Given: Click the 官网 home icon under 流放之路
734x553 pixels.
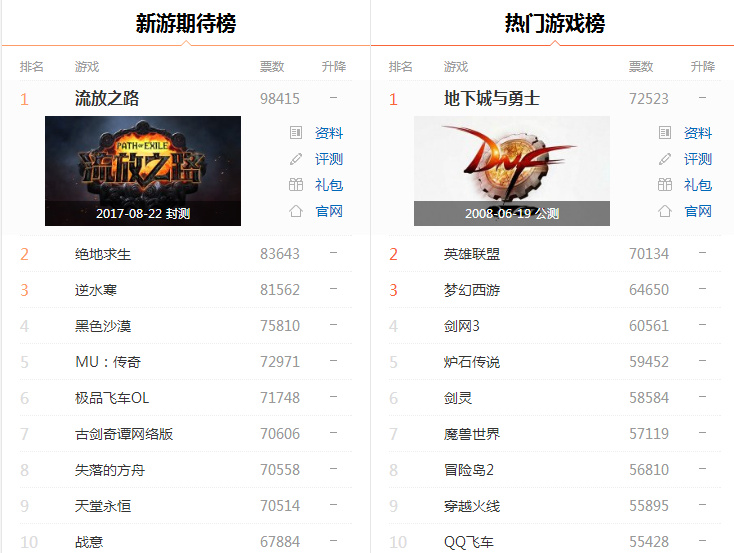Looking at the screenshot, I should [296, 211].
